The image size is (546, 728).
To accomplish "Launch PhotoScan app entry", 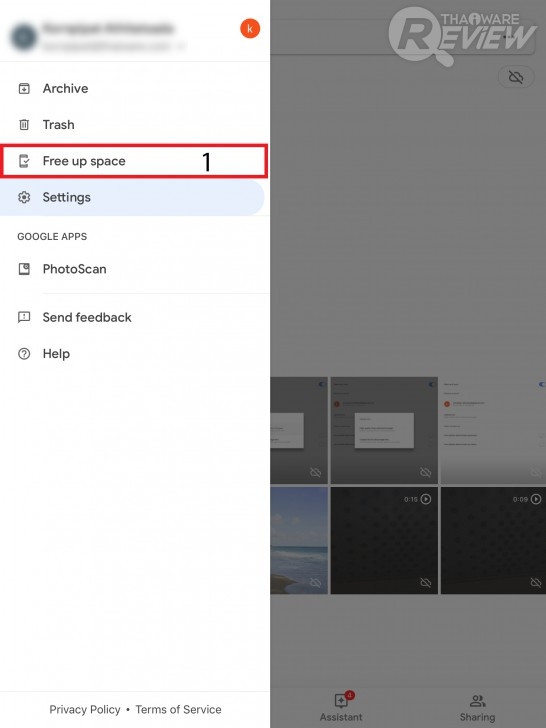I will (135, 269).
